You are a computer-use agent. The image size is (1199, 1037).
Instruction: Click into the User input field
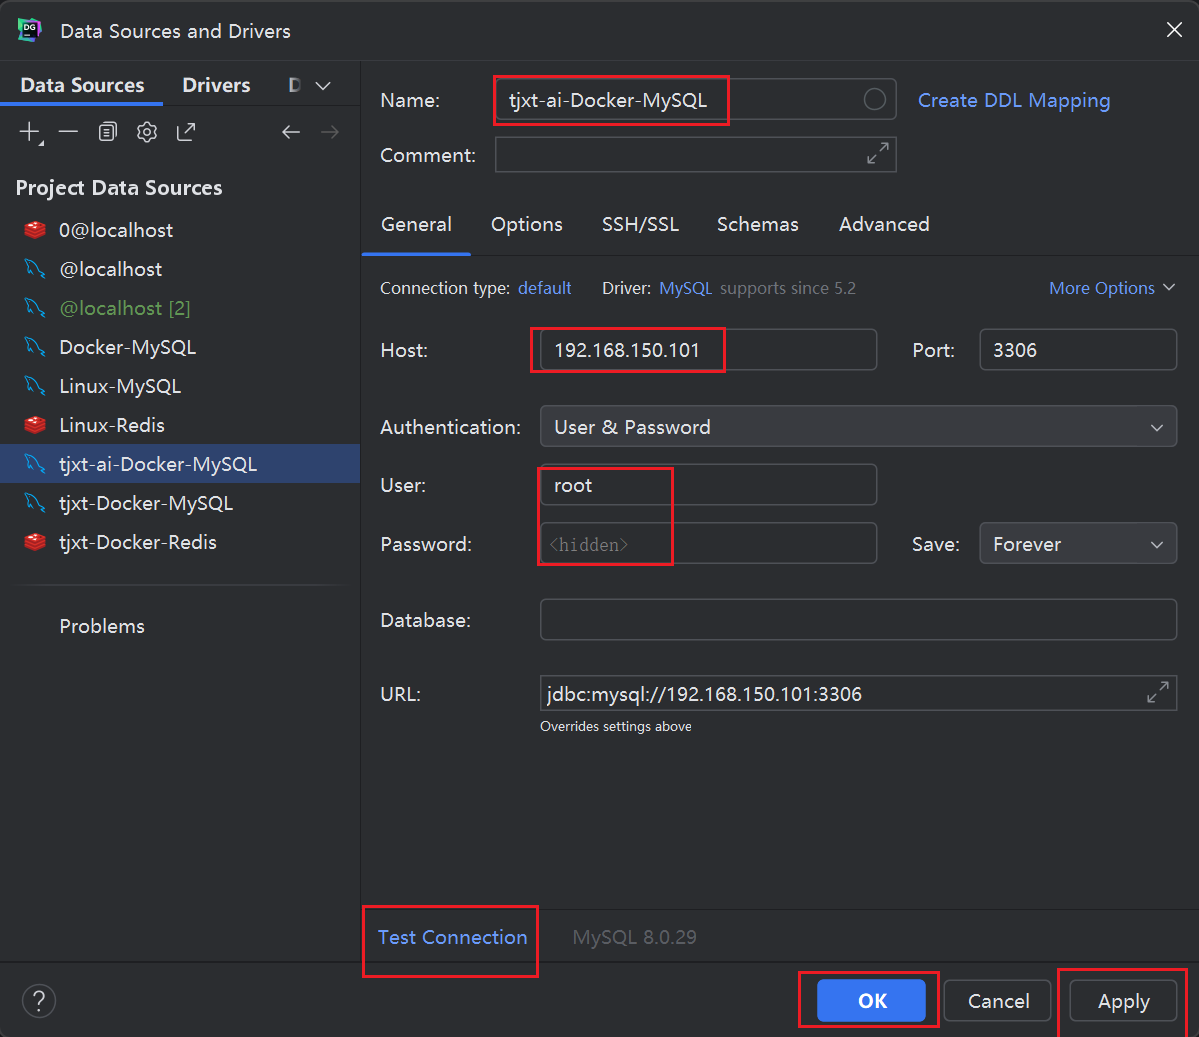[x=708, y=485]
